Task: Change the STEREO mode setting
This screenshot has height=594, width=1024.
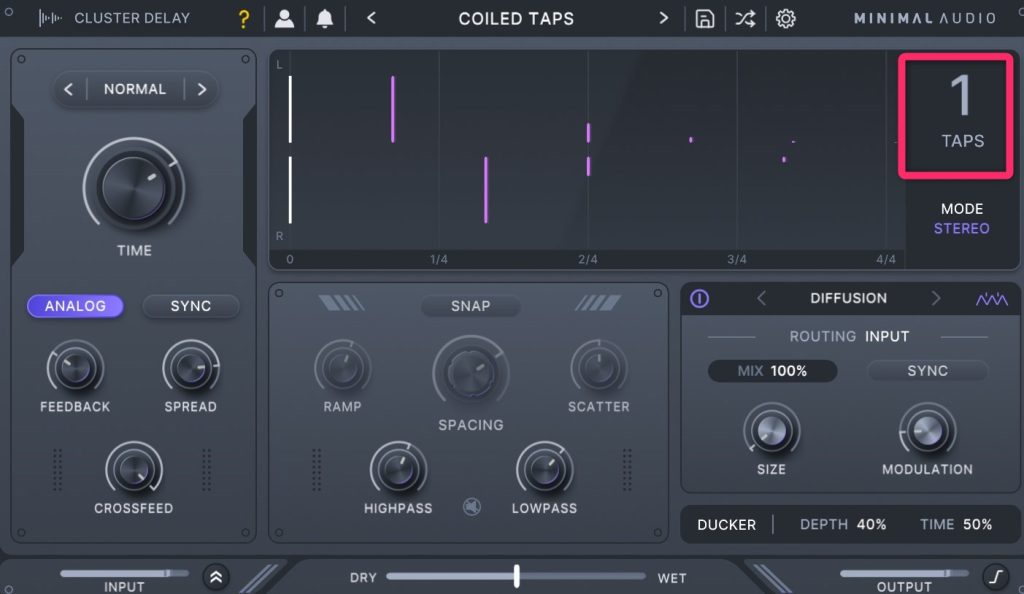Action: pyautogui.click(x=961, y=229)
